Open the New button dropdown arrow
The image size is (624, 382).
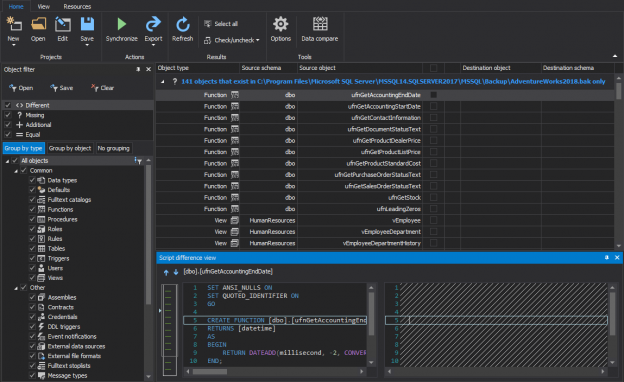14,45
